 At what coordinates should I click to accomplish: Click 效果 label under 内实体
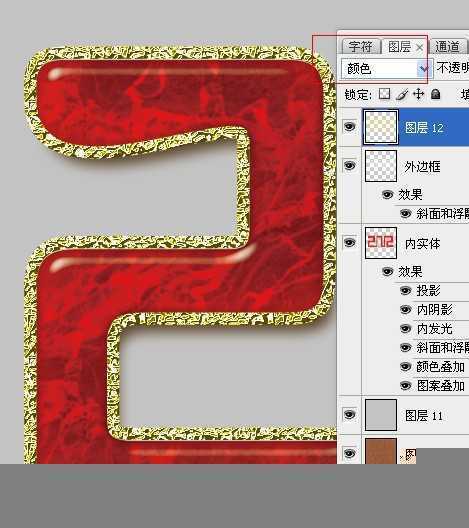point(410,271)
